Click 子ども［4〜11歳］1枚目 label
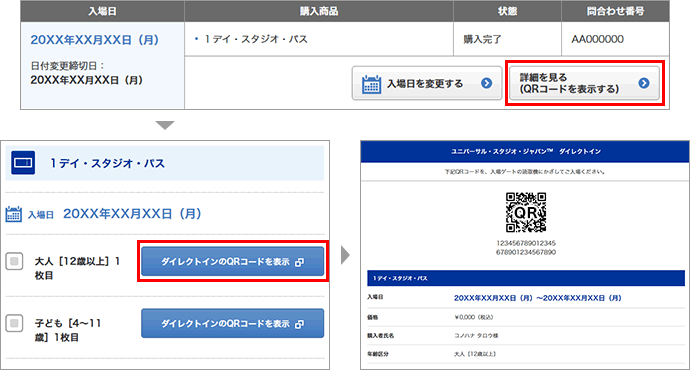This screenshot has height=370, width=690. pyautogui.click(x=68, y=330)
